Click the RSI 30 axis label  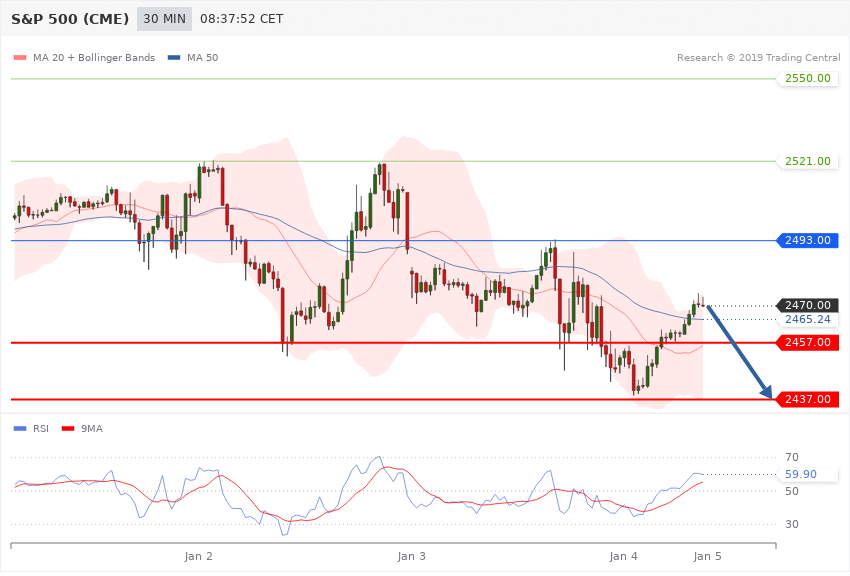791,524
